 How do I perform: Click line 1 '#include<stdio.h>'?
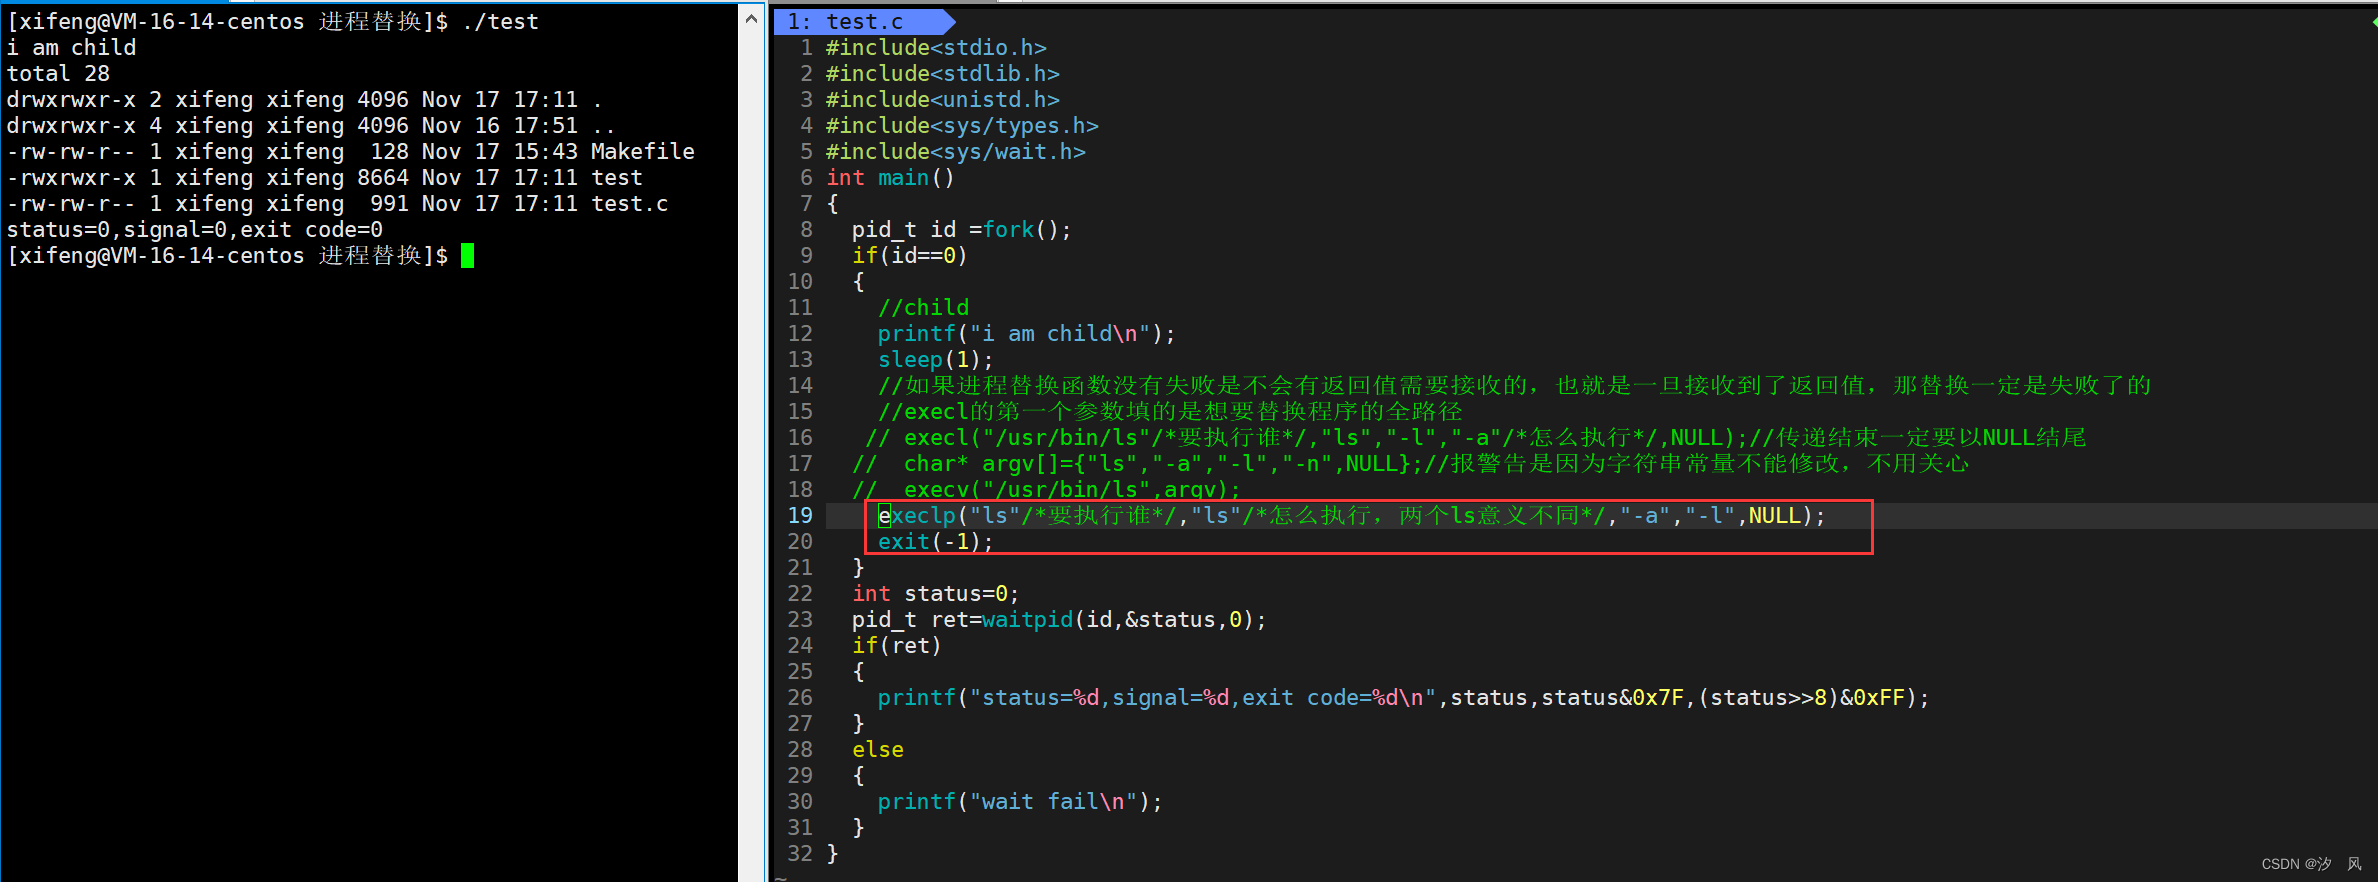936,48
